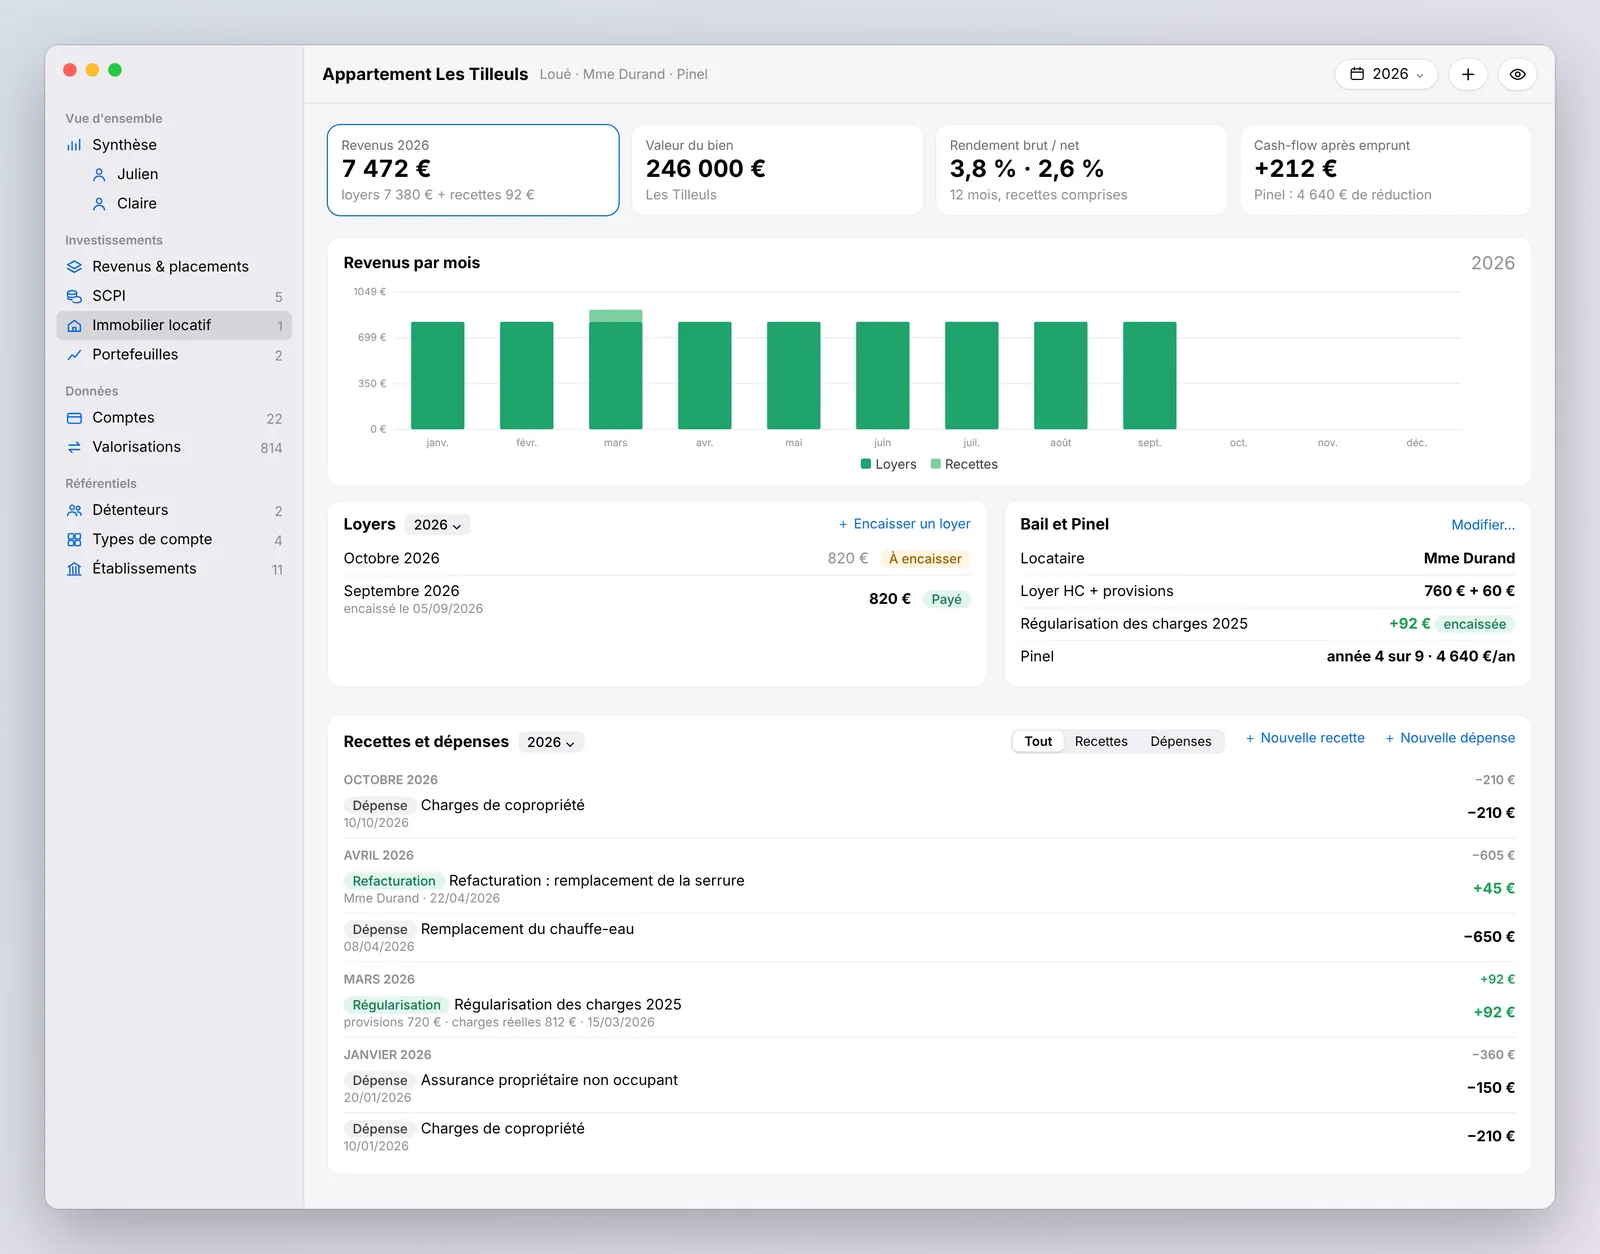Select the Valeur du bien card
This screenshot has width=1600, height=1254.
point(777,170)
